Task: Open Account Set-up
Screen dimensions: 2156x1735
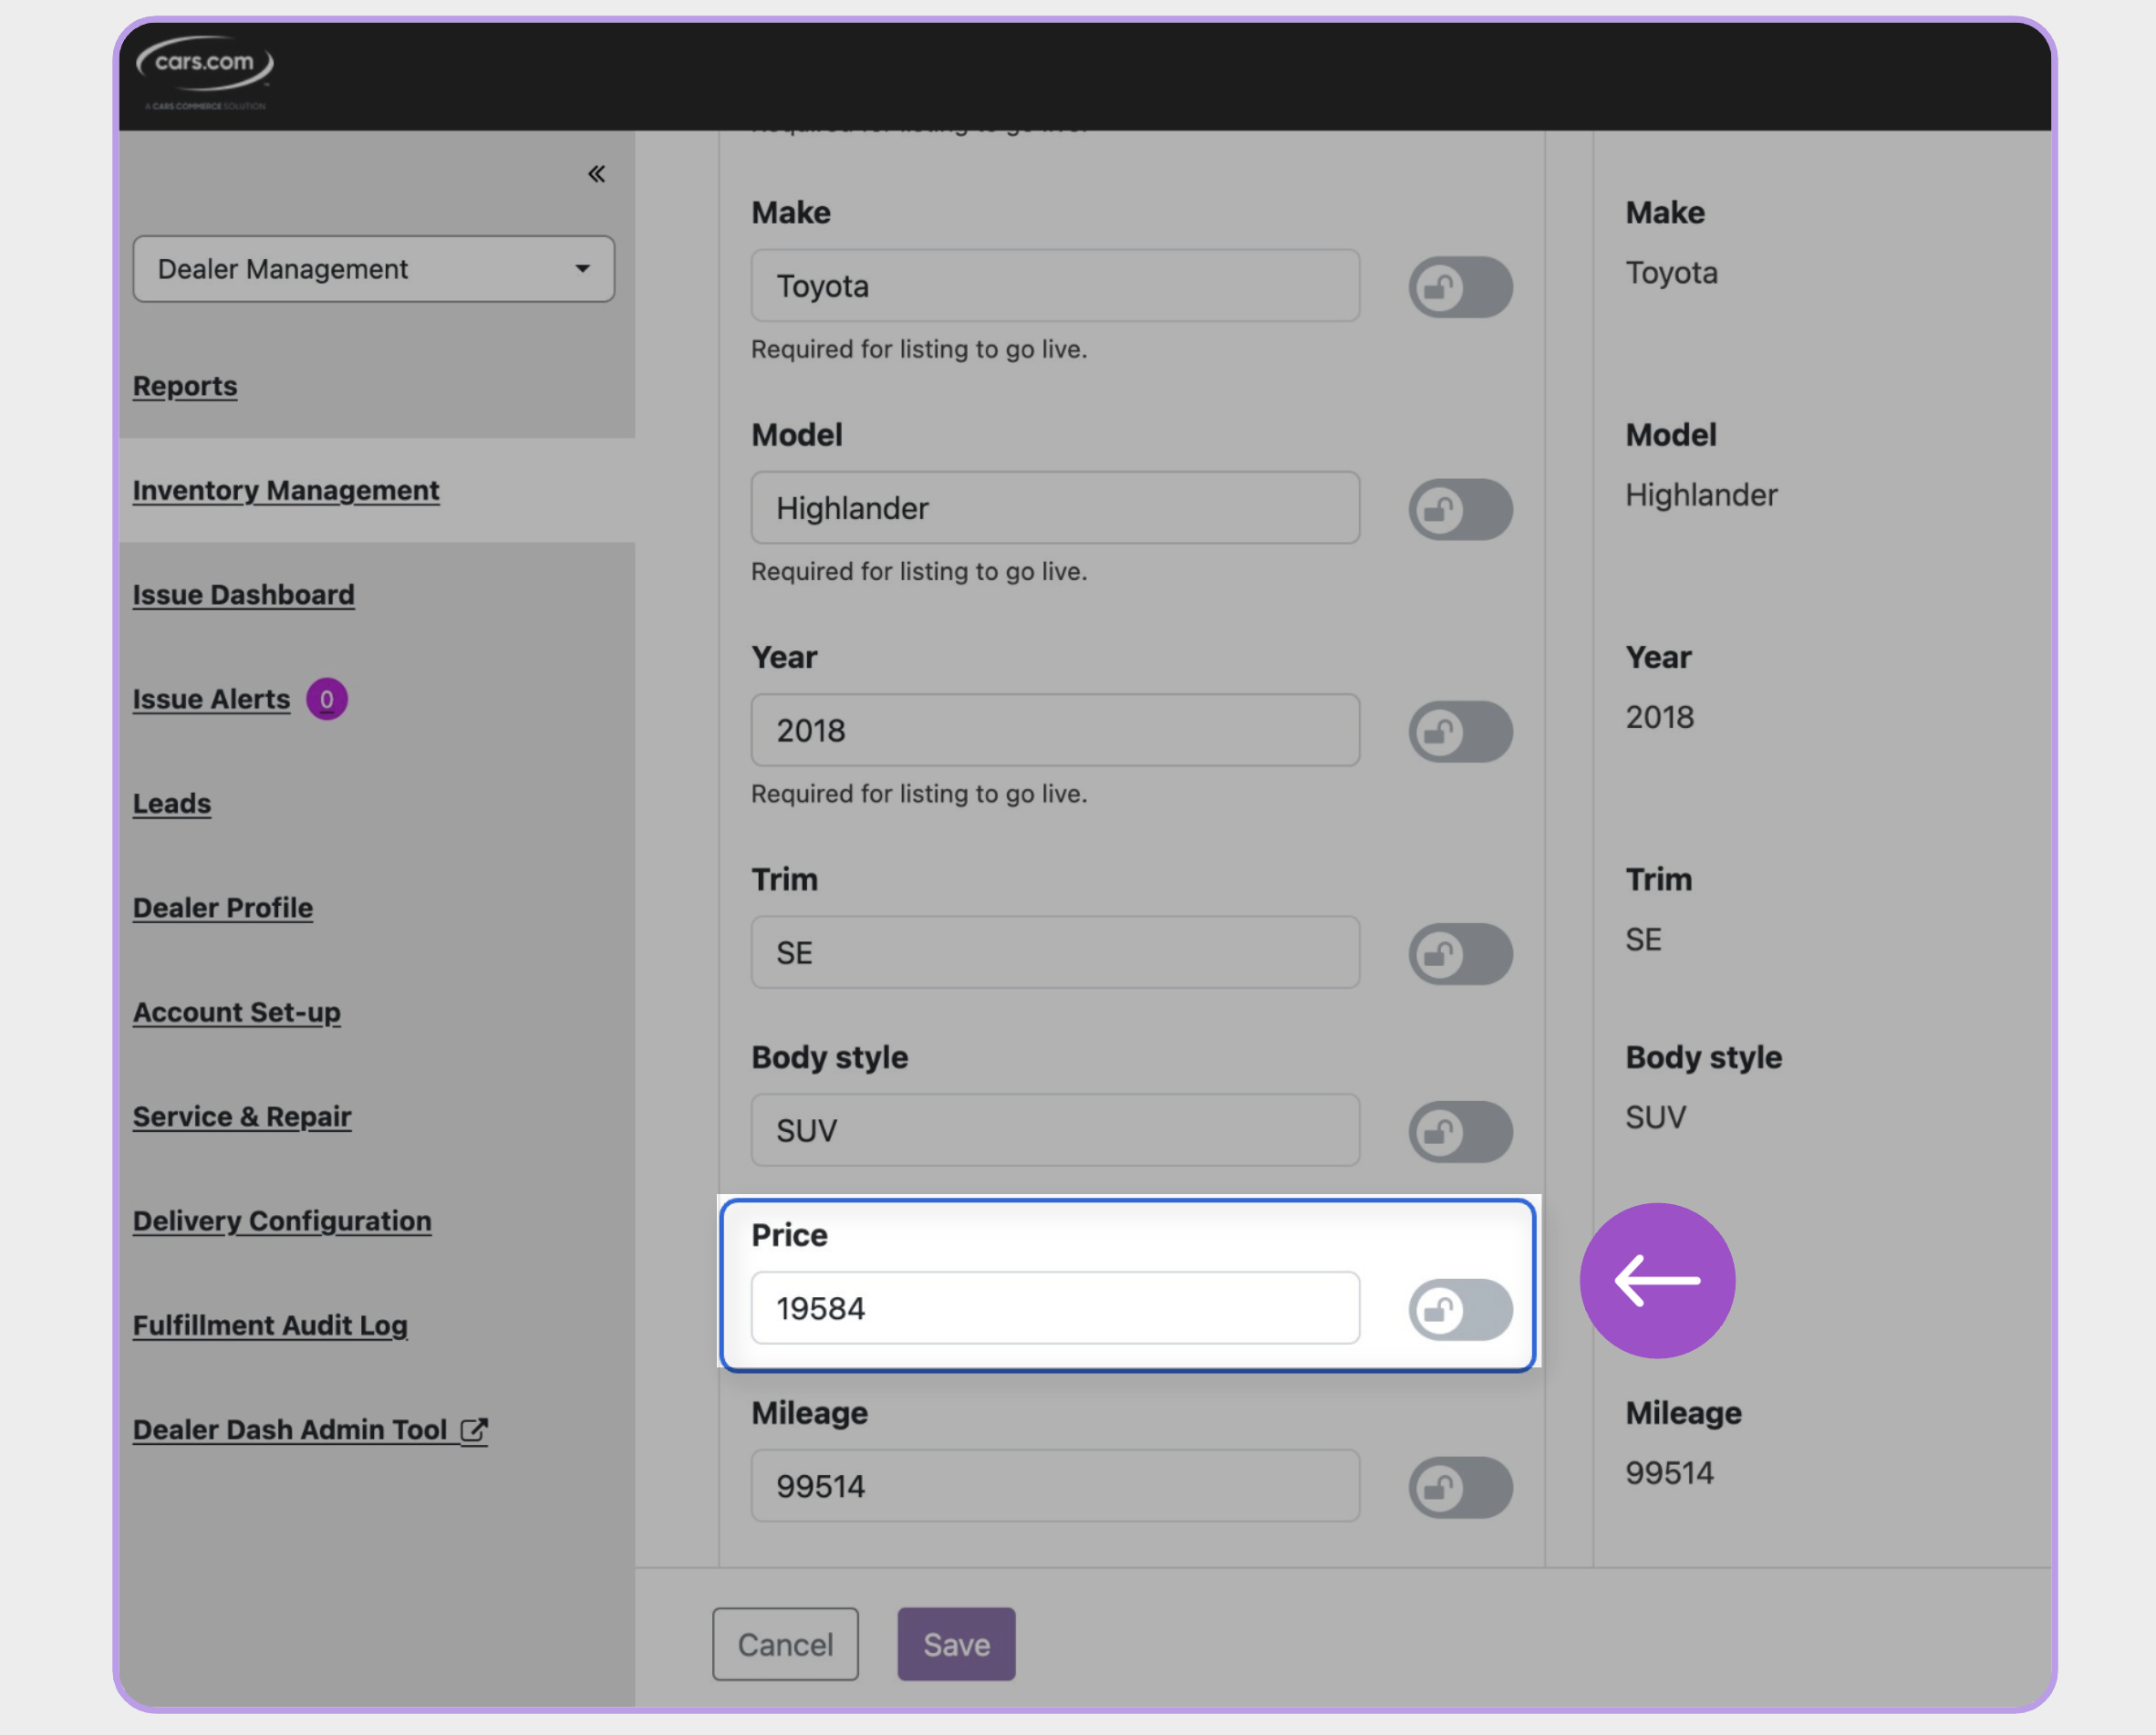Action: click(x=237, y=1012)
